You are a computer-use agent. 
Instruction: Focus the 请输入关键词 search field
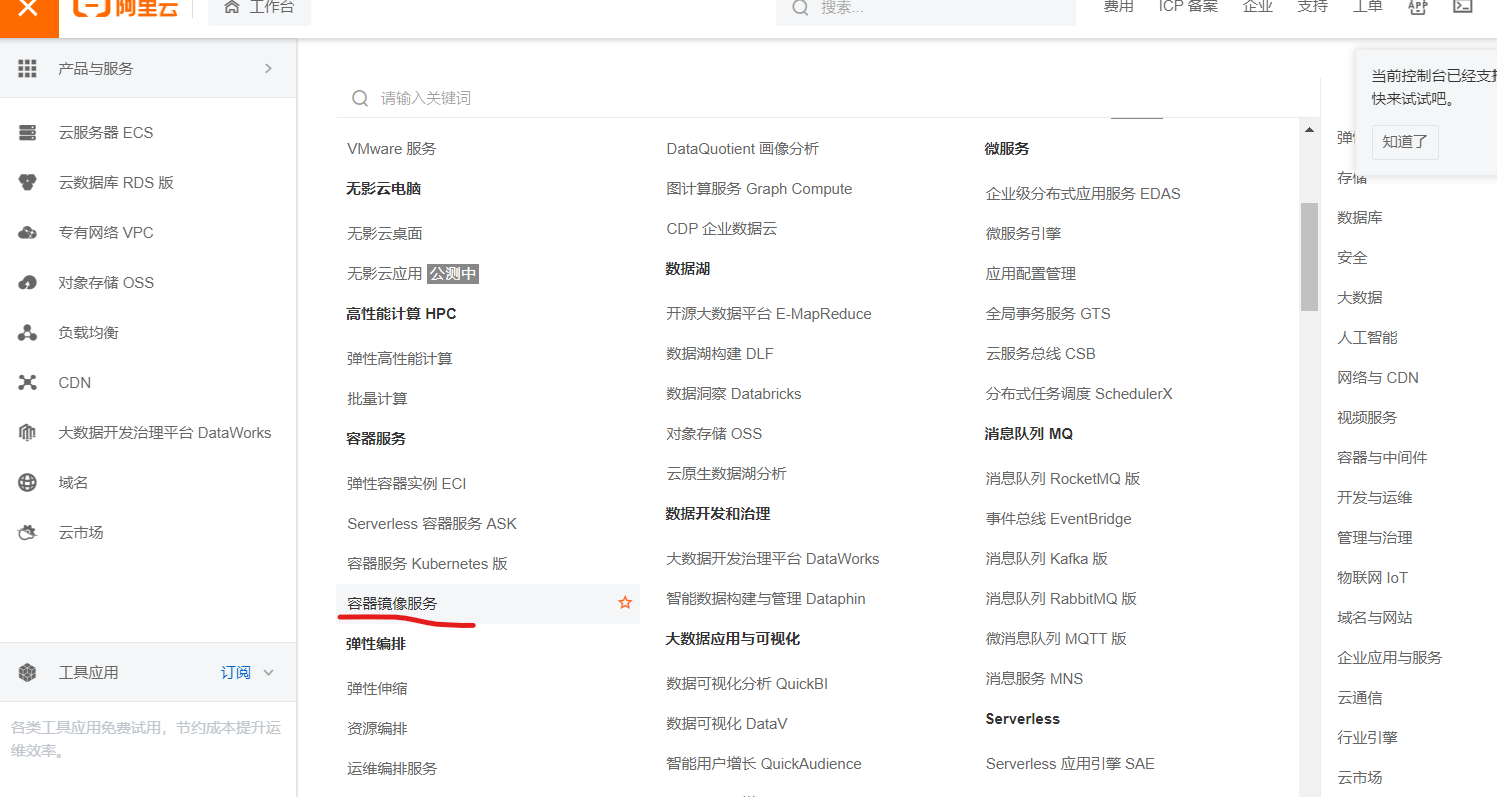tap(828, 98)
